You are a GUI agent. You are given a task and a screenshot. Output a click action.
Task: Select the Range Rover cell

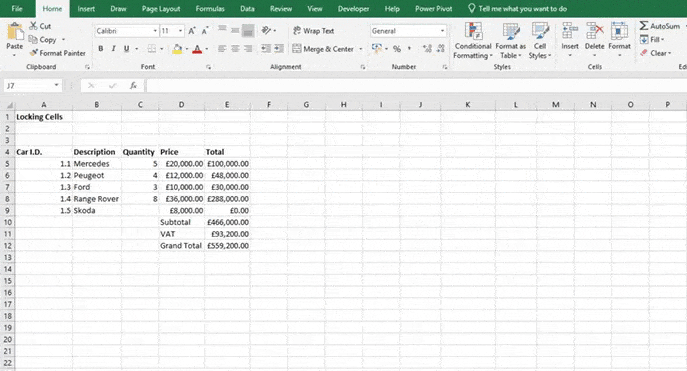pos(96,199)
